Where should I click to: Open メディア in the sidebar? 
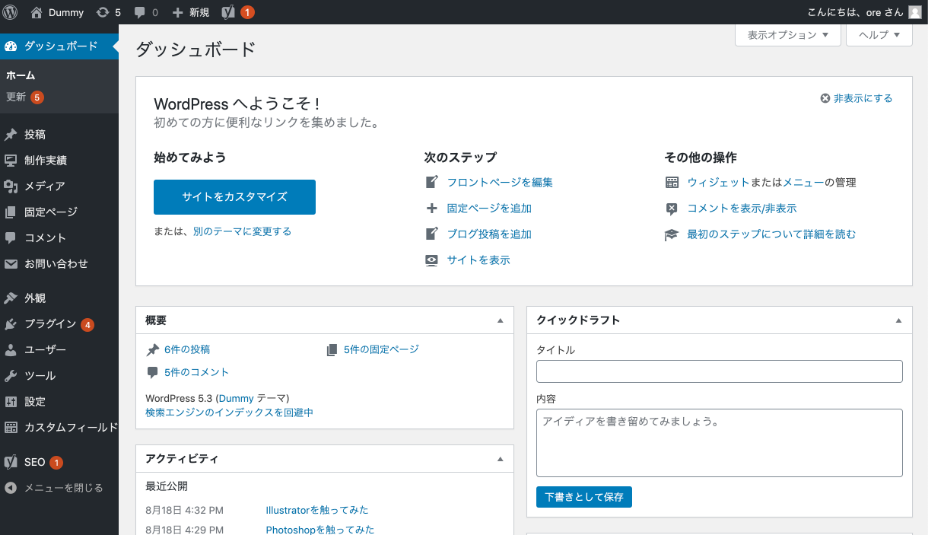[x=45, y=186]
